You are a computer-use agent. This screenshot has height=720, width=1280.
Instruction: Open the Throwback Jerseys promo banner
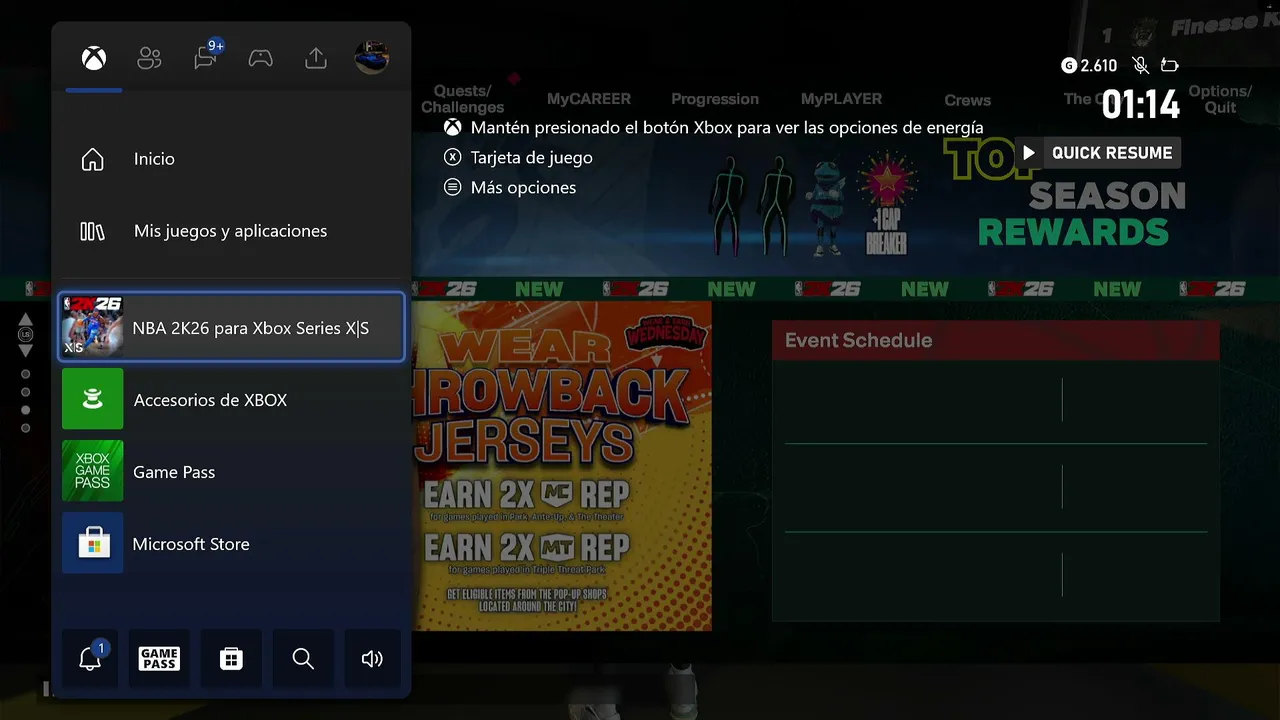tap(562, 466)
